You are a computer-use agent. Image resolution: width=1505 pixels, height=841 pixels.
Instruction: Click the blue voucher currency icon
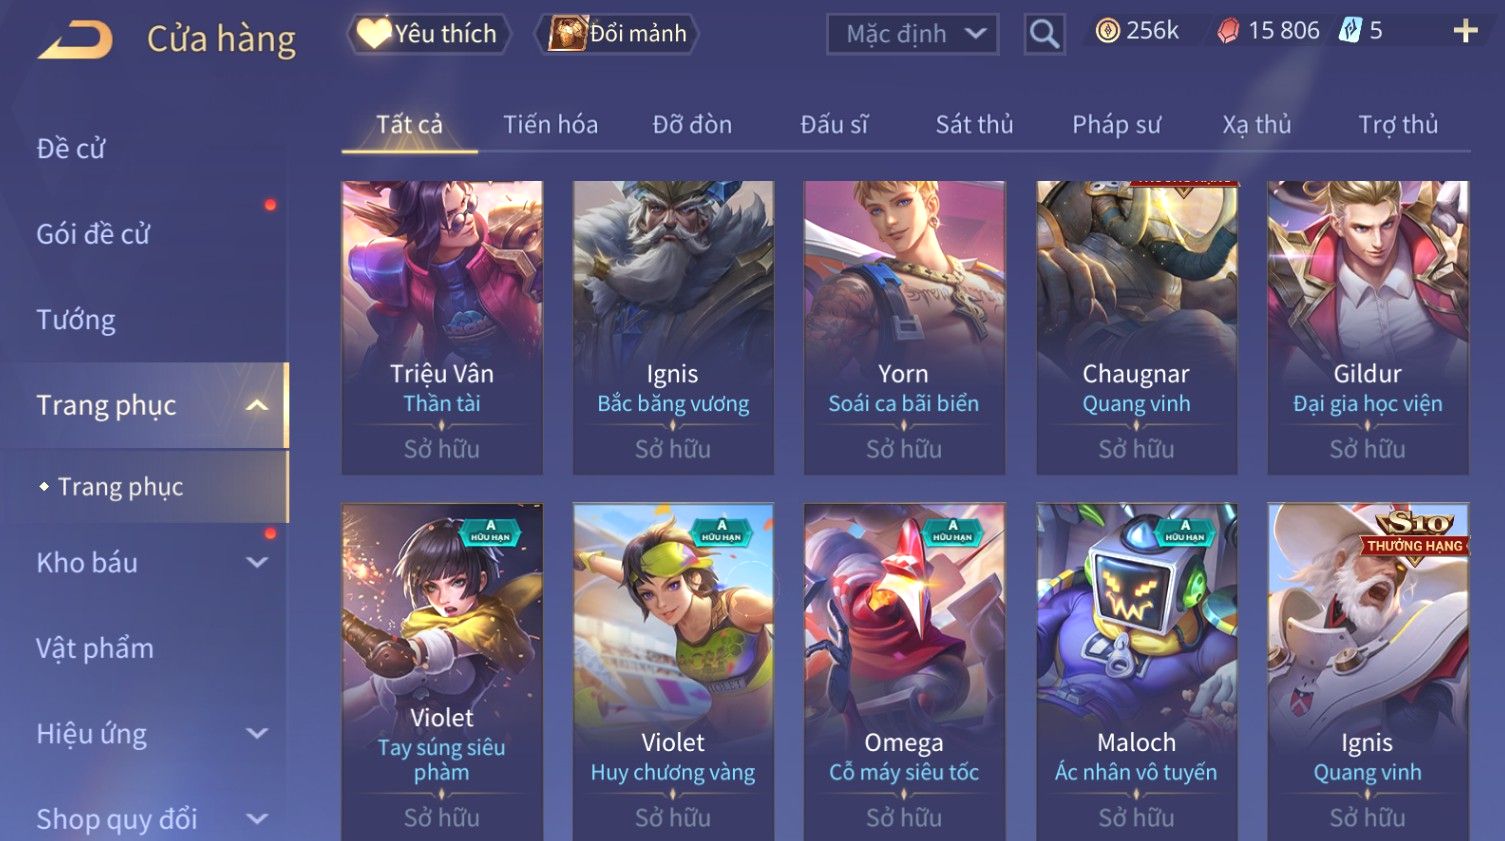1350,31
